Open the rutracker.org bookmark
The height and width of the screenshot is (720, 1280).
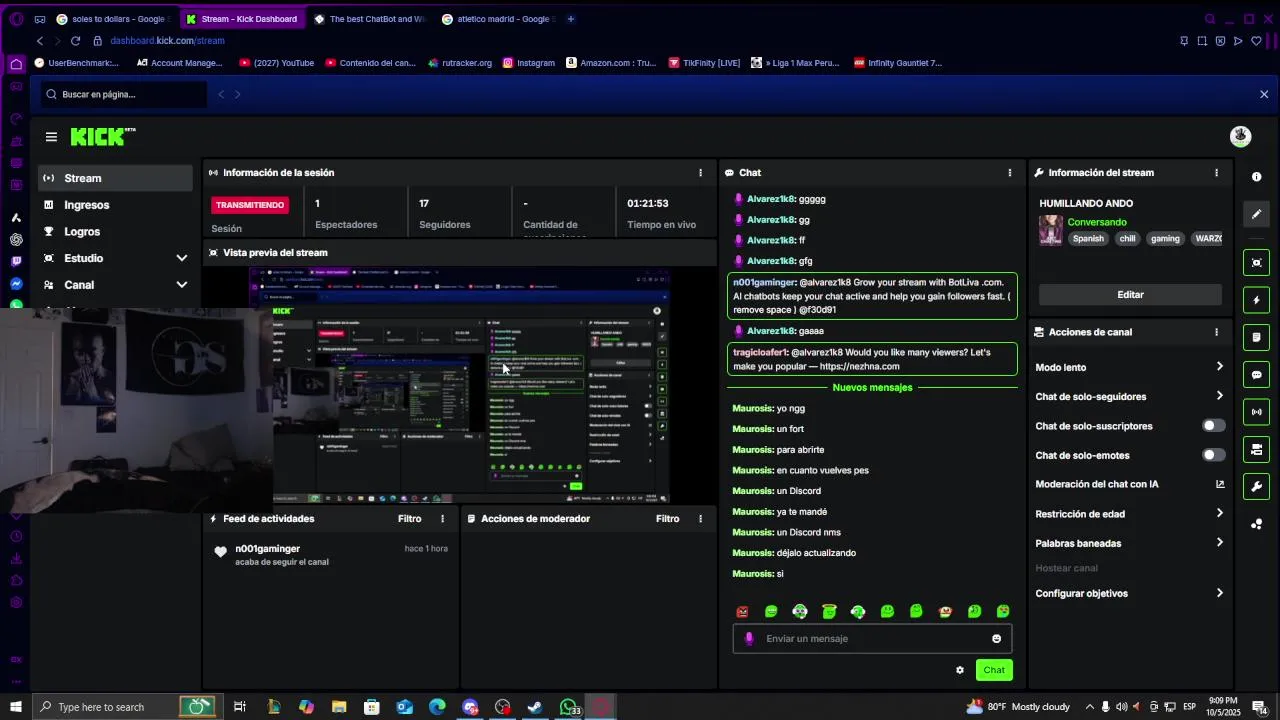460,63
